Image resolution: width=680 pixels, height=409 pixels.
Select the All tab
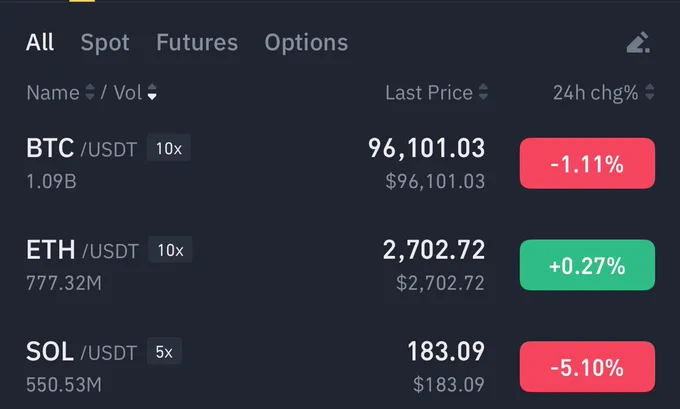[x=39, y=43]
